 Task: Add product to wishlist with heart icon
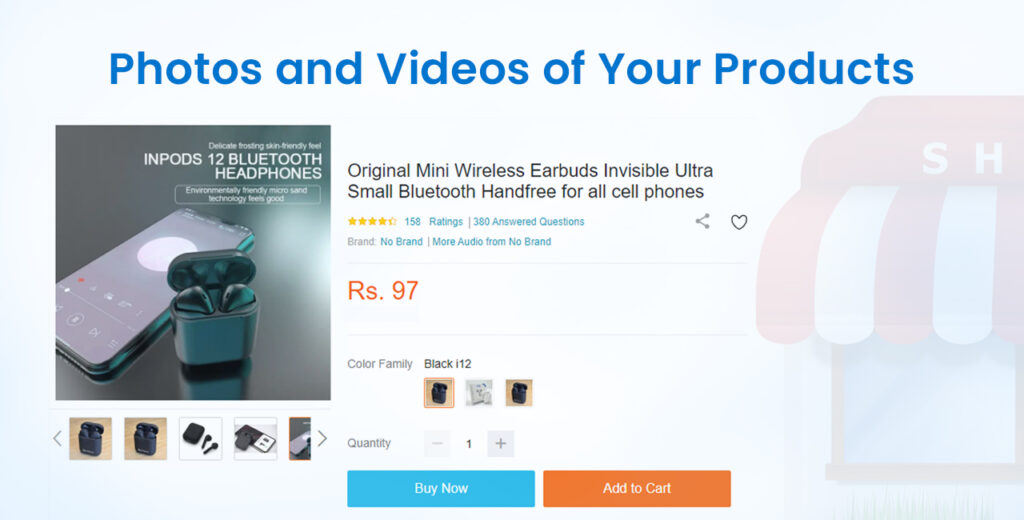(739, 222)
